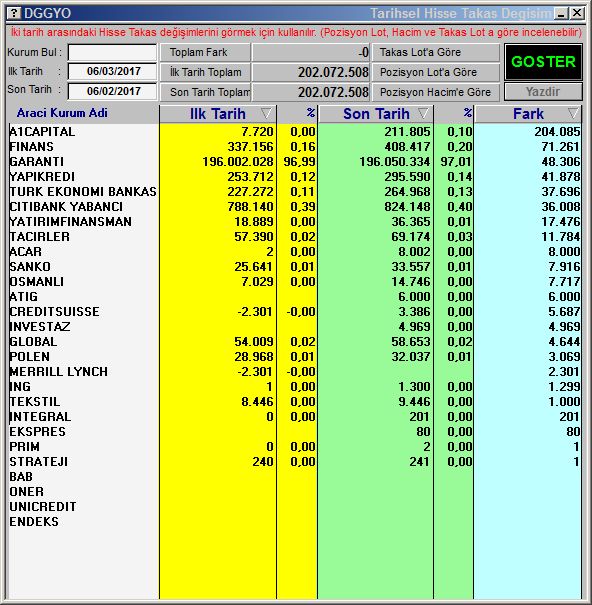Screen dimensions: 592x605
Task: Select Takas Lot'a Göre option
Action: click(x=435, y=52)
